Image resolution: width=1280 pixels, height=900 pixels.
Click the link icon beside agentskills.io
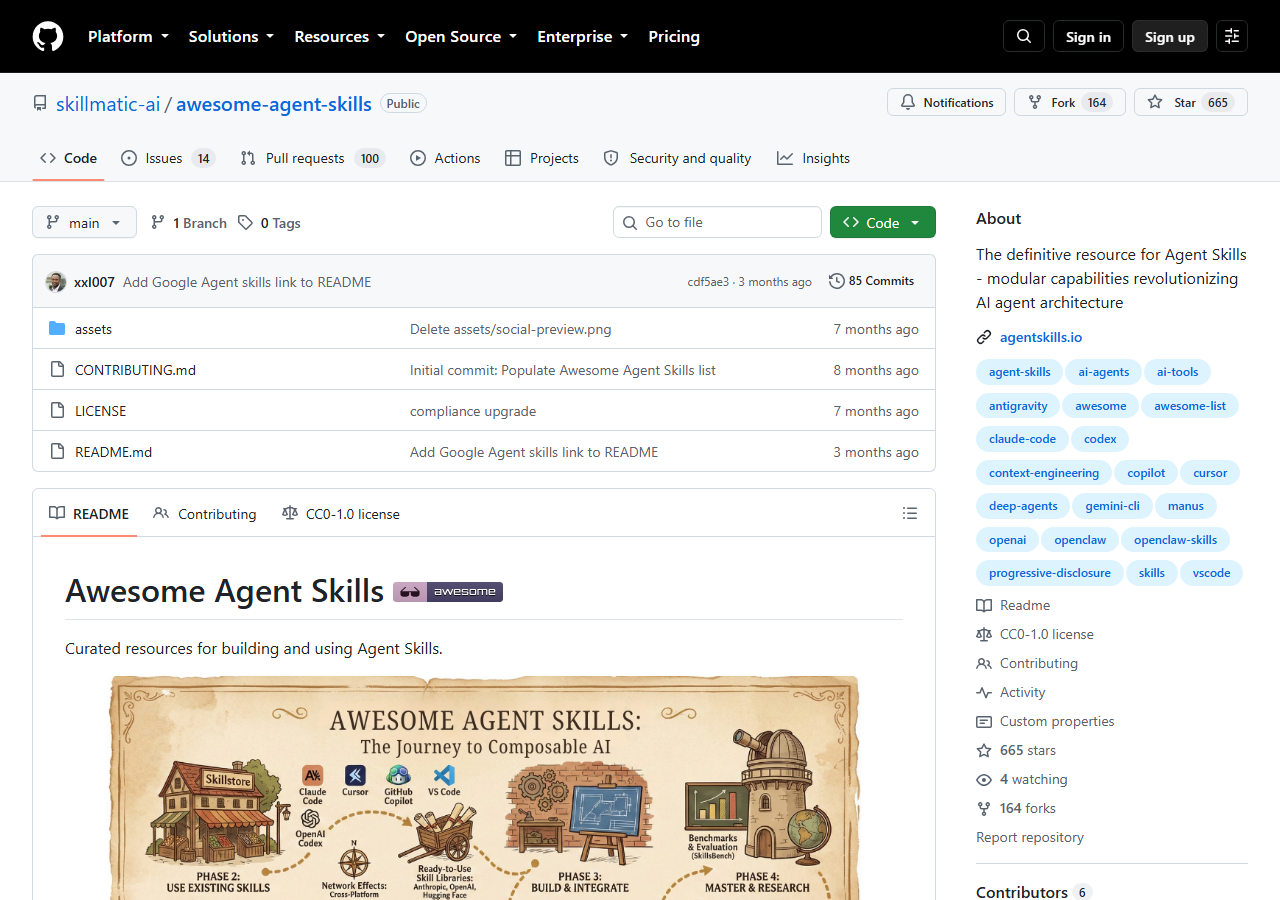coord(984,337)
